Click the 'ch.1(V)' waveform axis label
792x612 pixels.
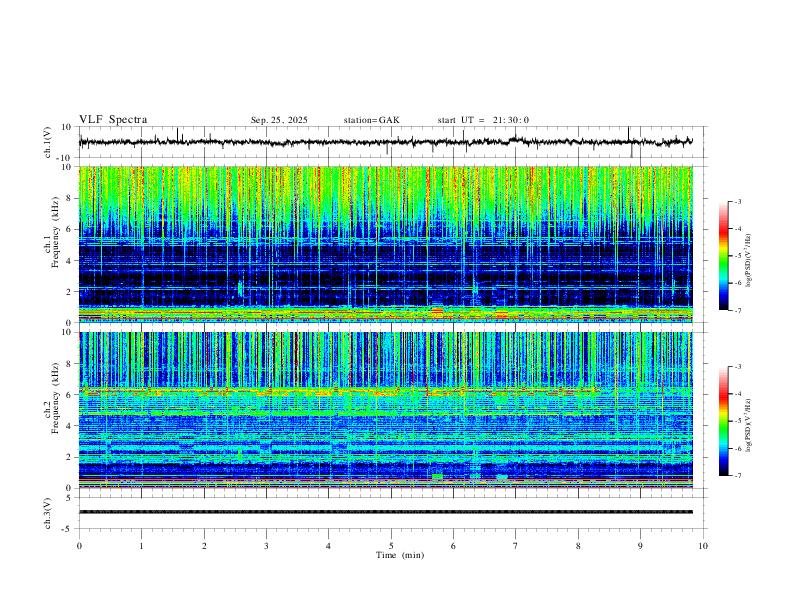click(48, 142)
